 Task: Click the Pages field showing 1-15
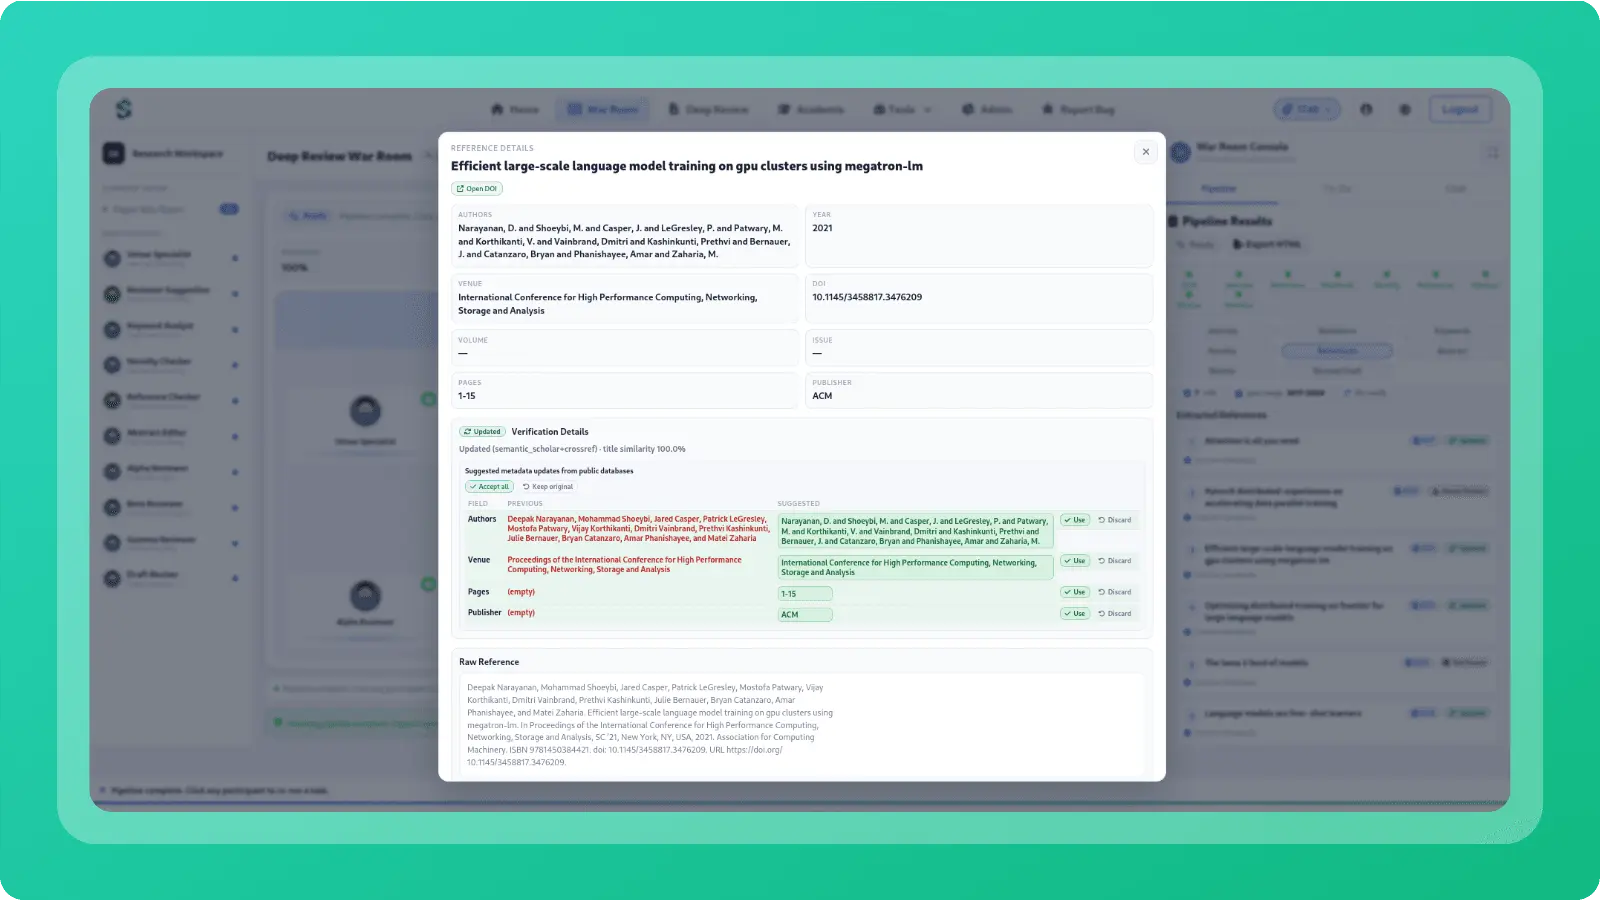point(625,390)
